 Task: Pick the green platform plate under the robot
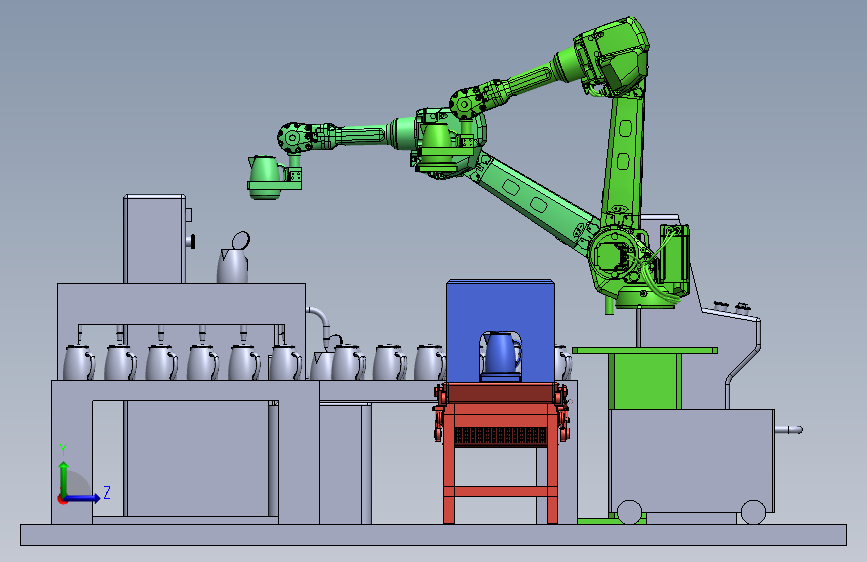(645, 350)
